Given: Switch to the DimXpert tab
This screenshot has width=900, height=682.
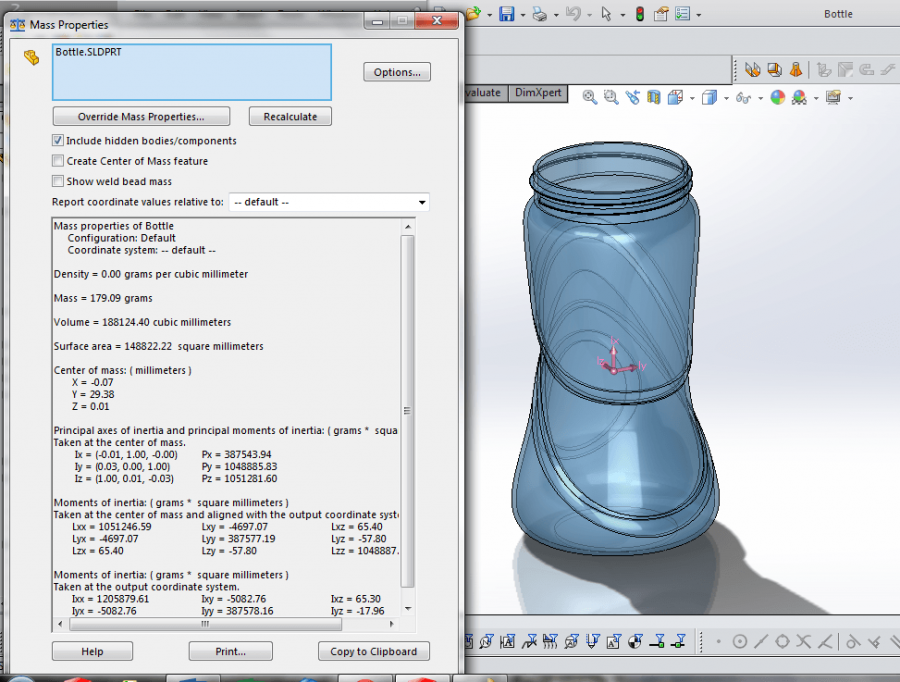Looking at the screenshot, I should tap(538, 92).
